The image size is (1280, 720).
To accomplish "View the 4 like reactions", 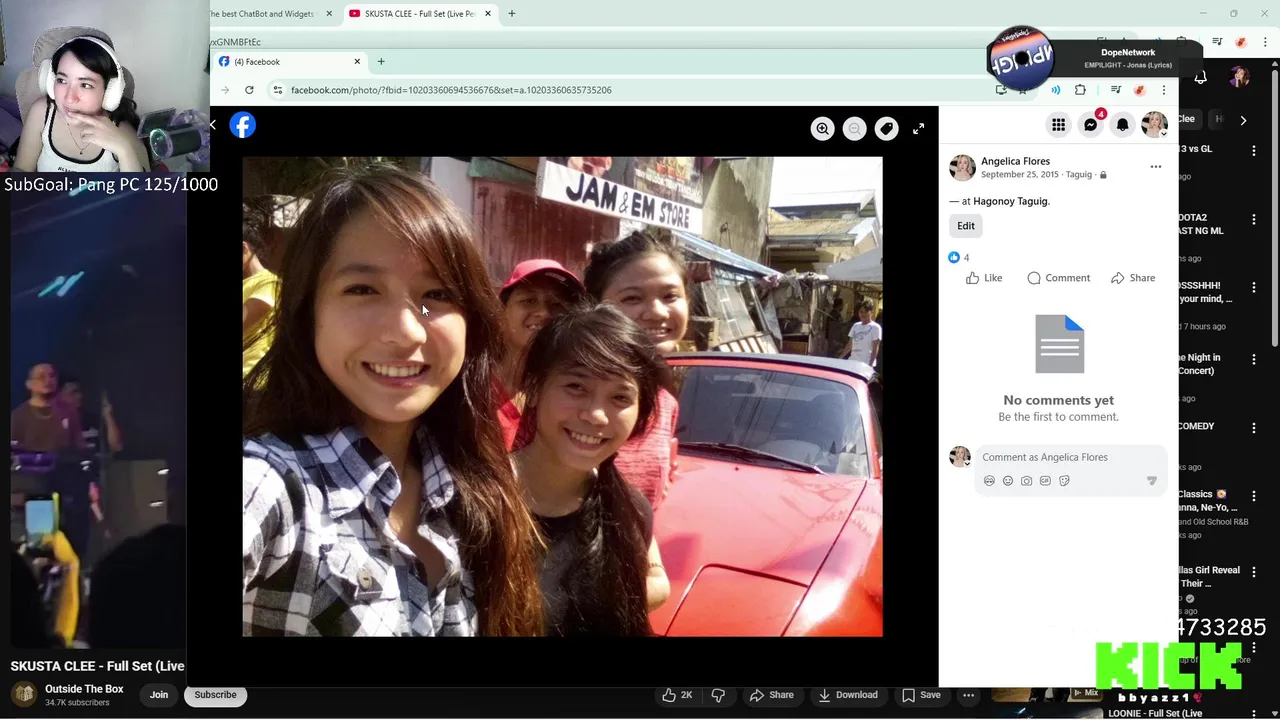I will tap(959, 258).
